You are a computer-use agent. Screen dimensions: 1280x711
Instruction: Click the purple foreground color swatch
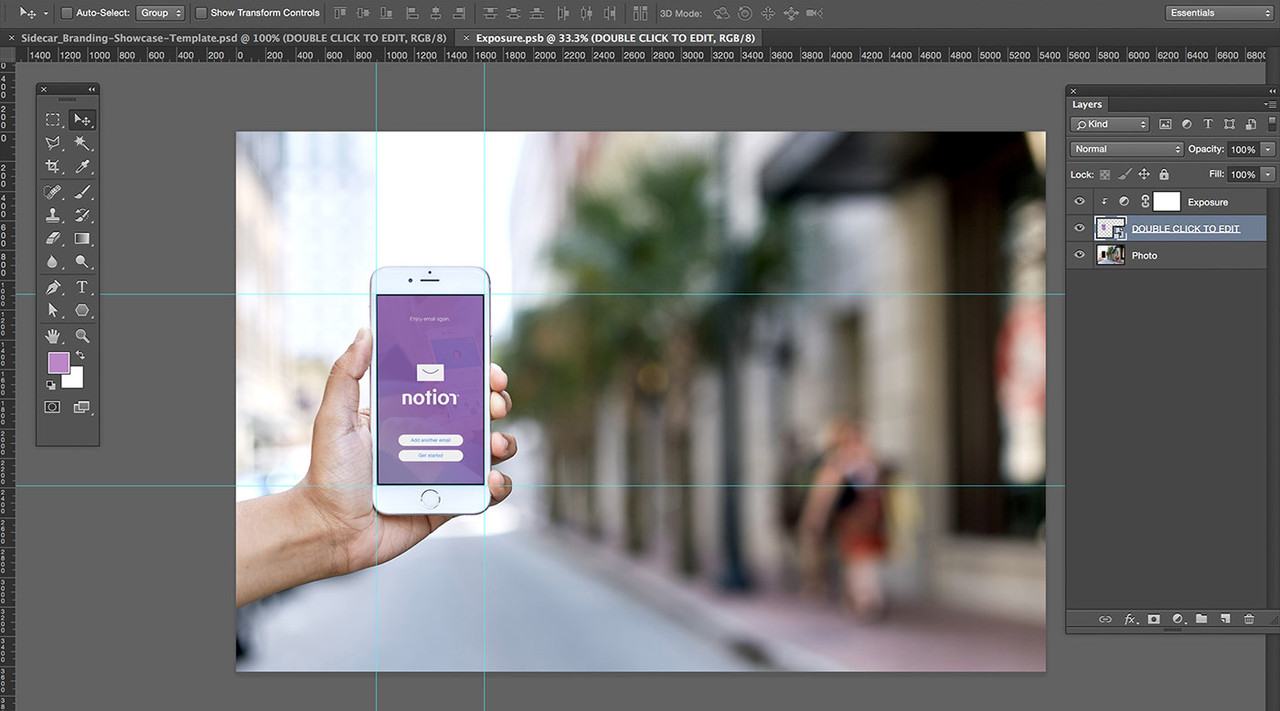click(x=58, y=363)
